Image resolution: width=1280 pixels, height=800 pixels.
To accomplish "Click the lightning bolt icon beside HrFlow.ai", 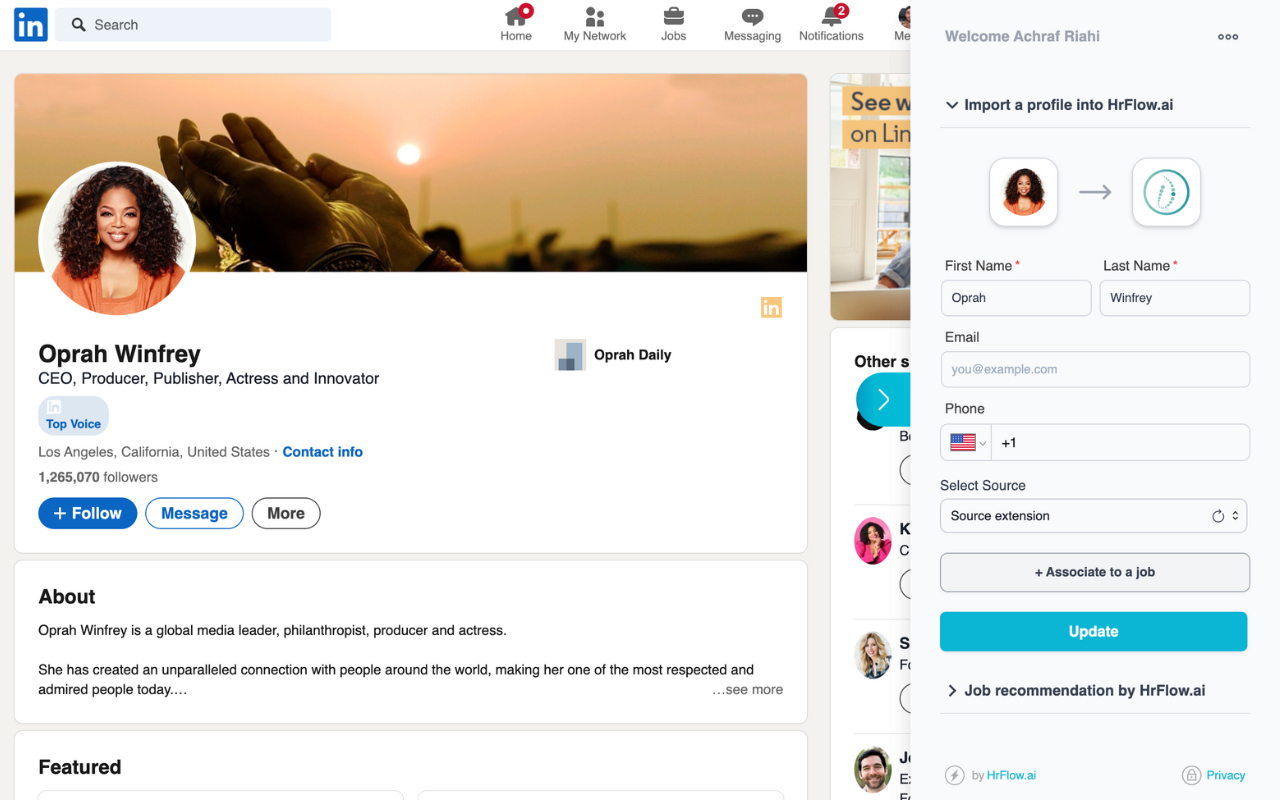I will pyautogui.click(x=955, y=775).
